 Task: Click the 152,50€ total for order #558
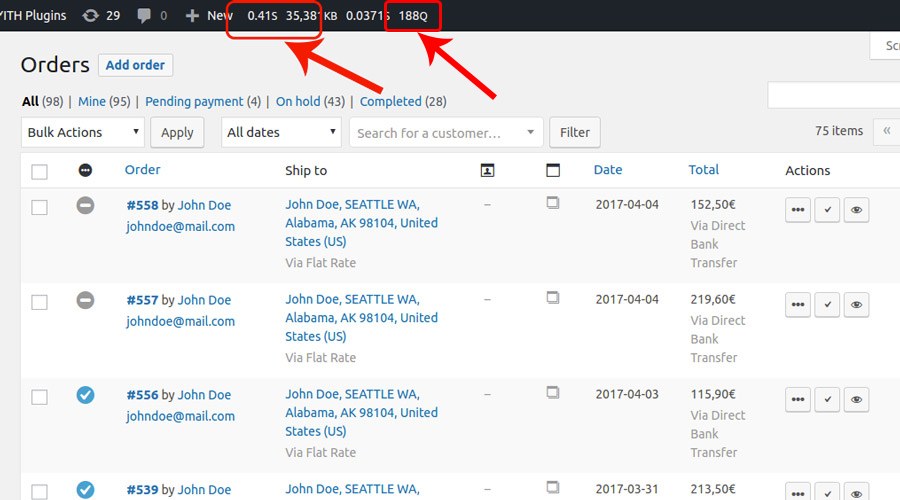click(713, 205)
